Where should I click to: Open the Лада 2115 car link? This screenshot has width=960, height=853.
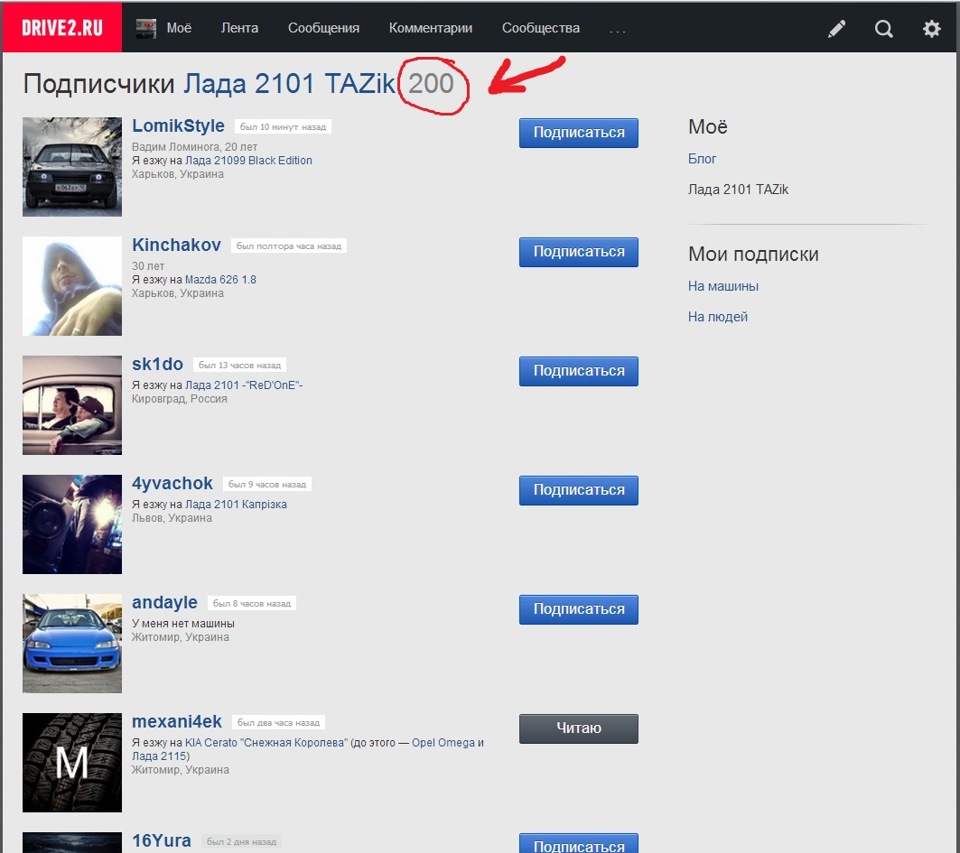pyautogui.click(x=160, y=756)
